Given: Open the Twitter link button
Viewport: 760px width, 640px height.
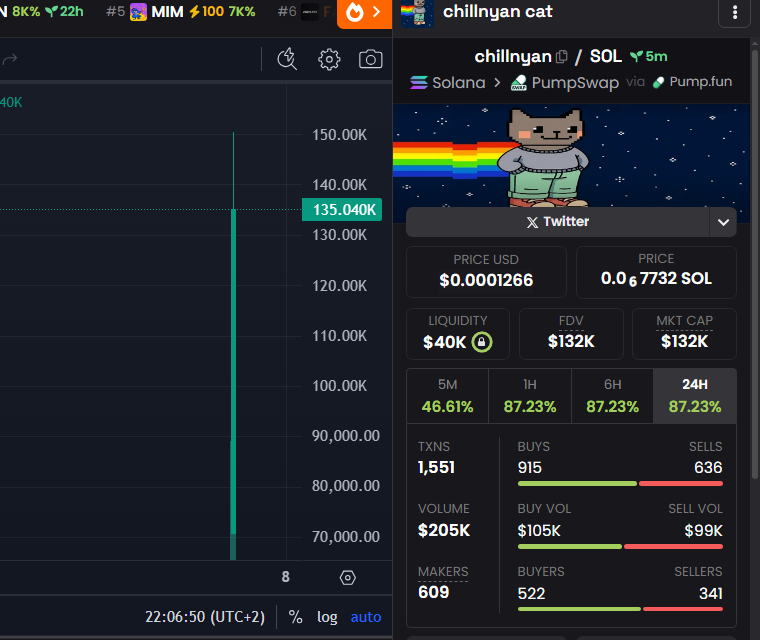Looking at the screenshot, I should click(557, 222).
